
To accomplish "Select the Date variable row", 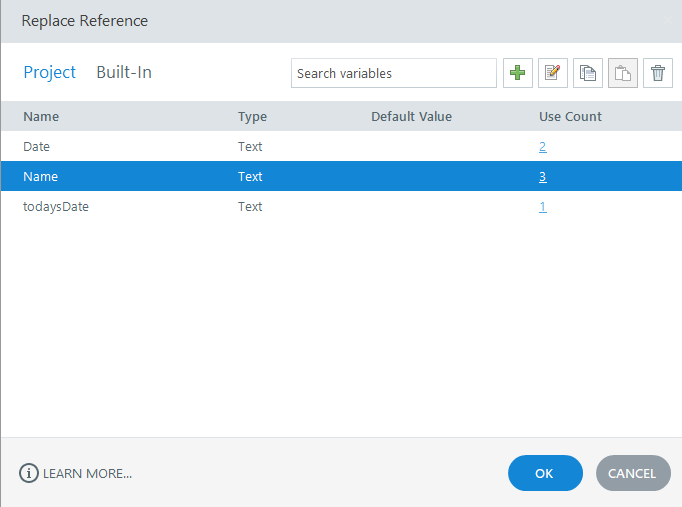I will coord(341,147).
